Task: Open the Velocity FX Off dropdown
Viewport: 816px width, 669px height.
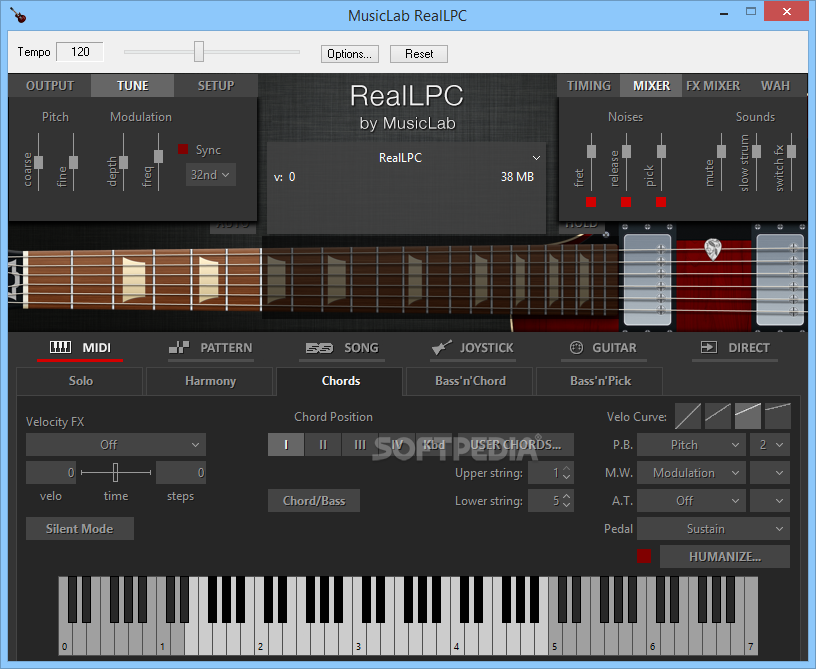Action: coord(116,445)
